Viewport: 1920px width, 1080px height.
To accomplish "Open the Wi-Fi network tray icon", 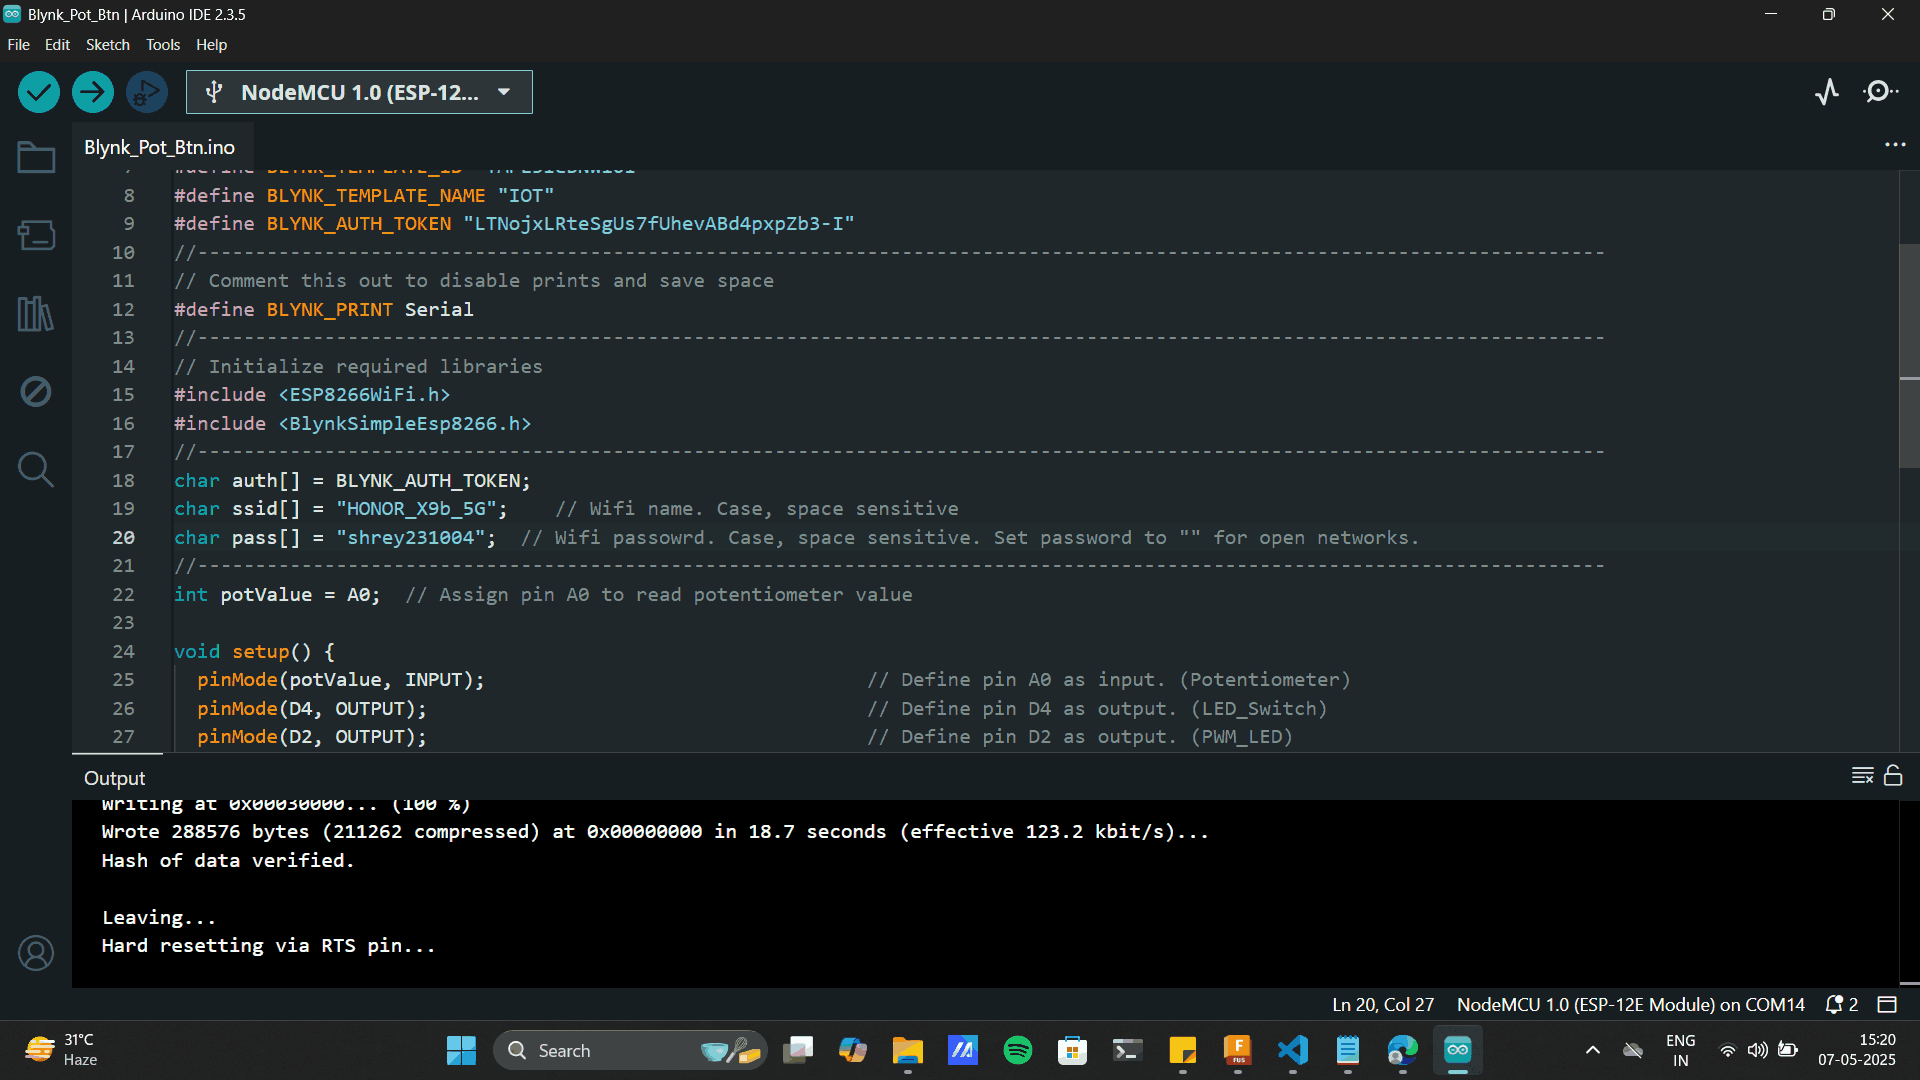I will [x=1727, y=1050].
